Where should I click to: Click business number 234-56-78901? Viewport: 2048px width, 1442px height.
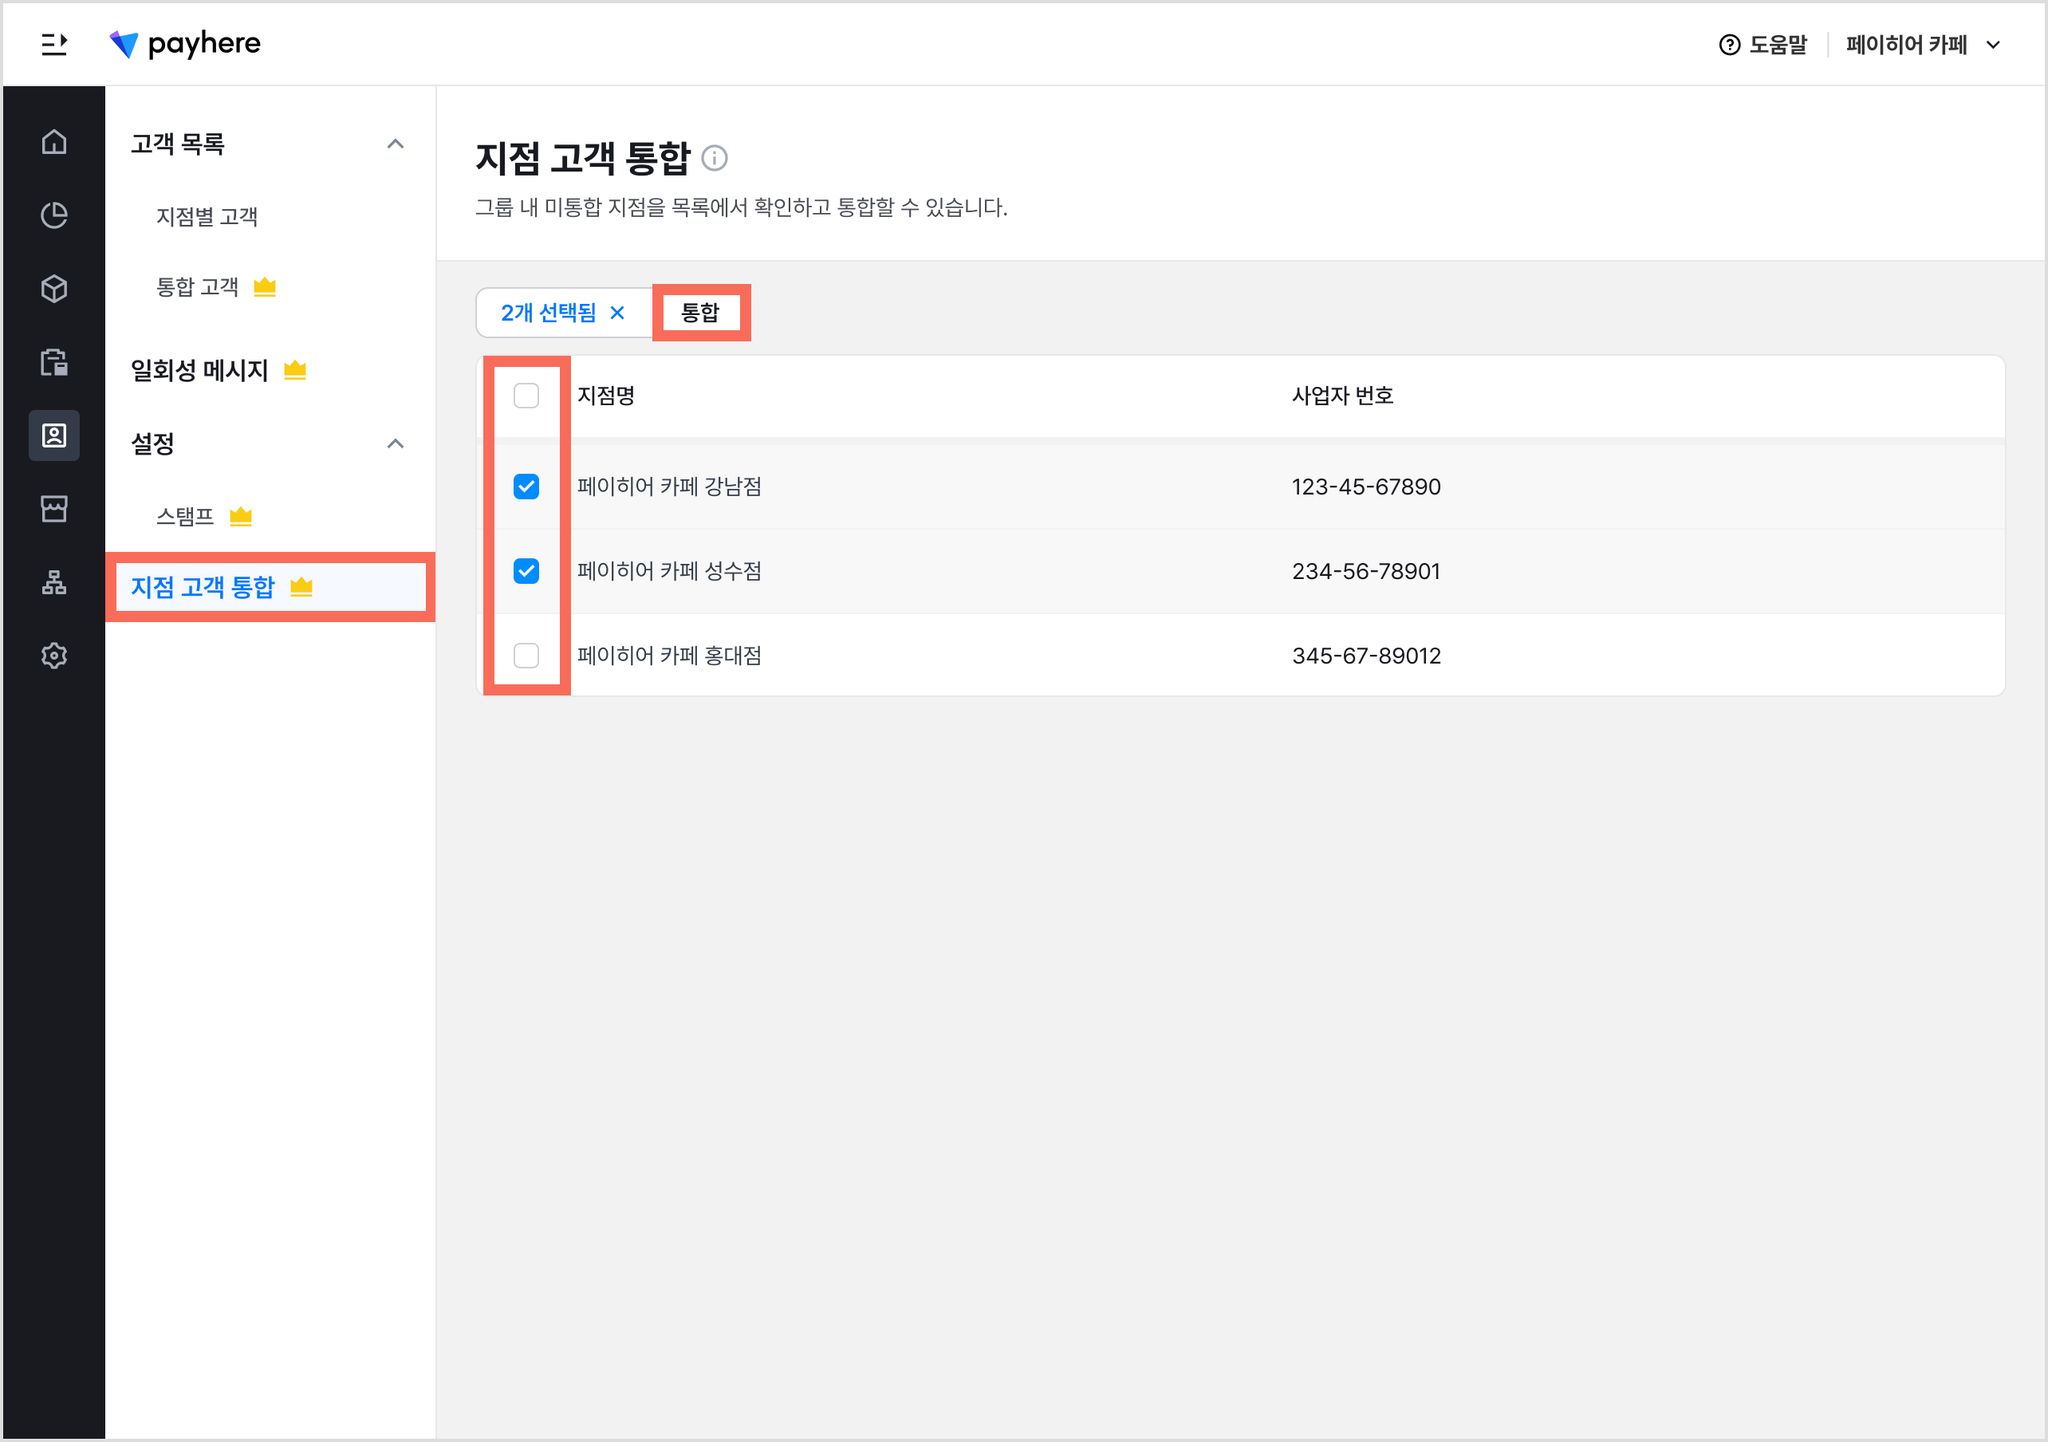tap(1366, 571)
